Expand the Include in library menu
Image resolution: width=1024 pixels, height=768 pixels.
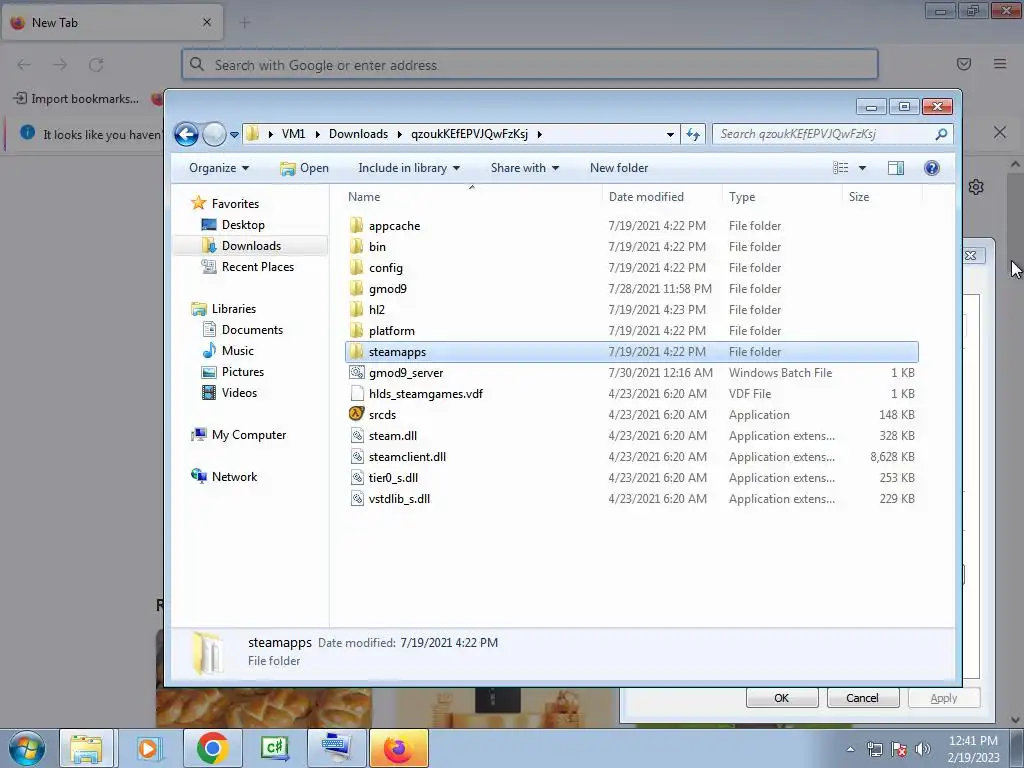409,168
